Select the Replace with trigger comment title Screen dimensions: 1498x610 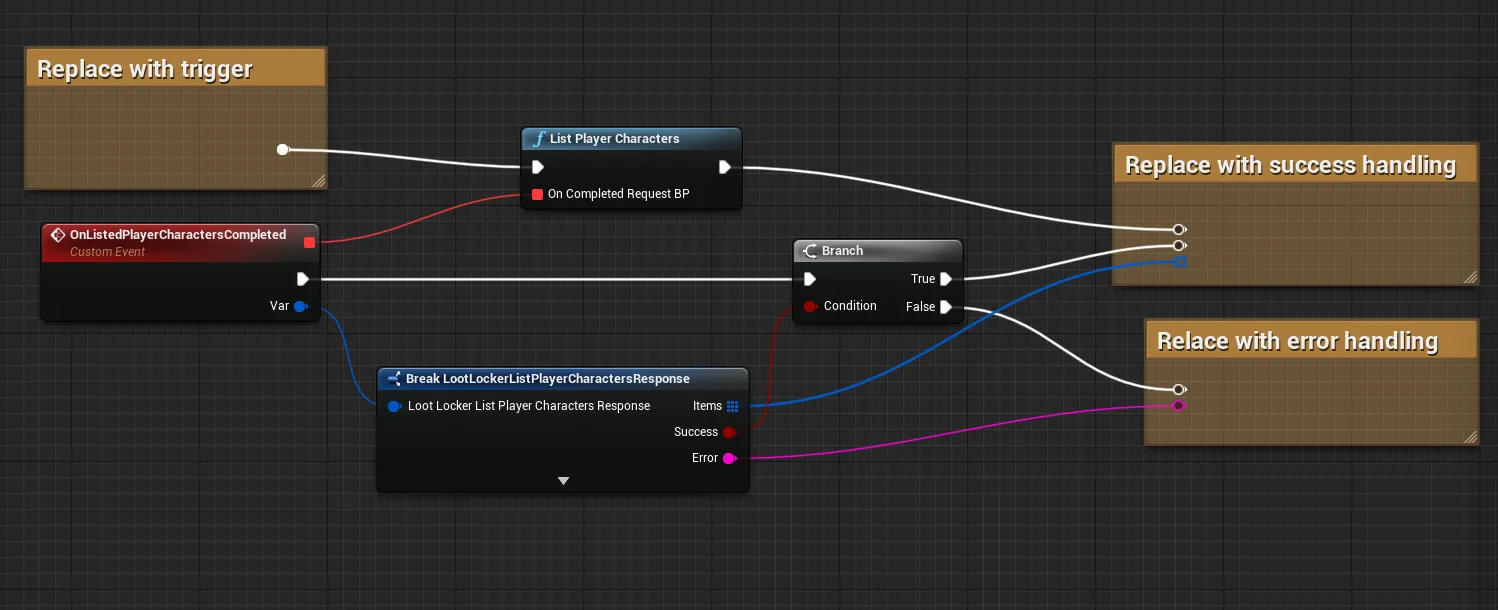pos(145,69)
